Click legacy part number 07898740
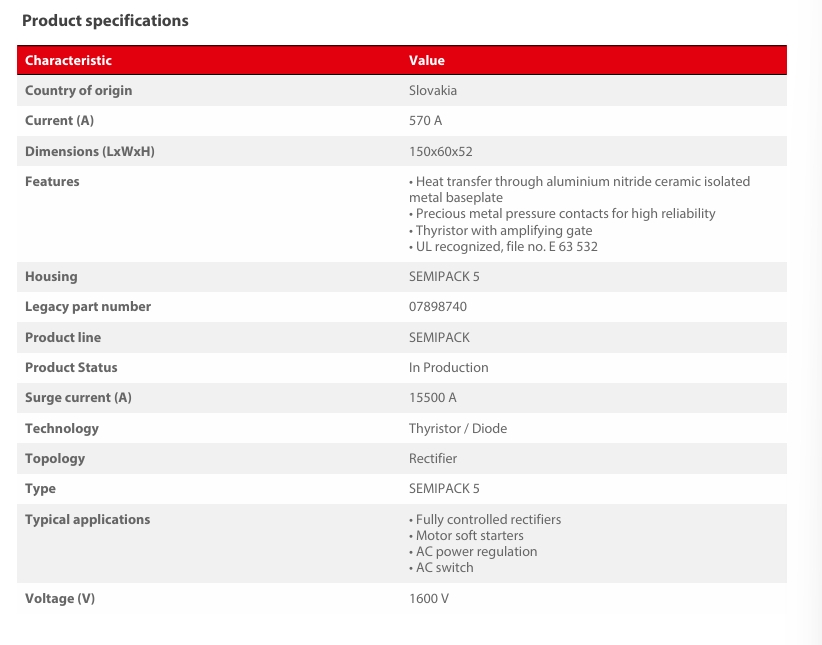 pyautogui.click(x=438, y=306)
